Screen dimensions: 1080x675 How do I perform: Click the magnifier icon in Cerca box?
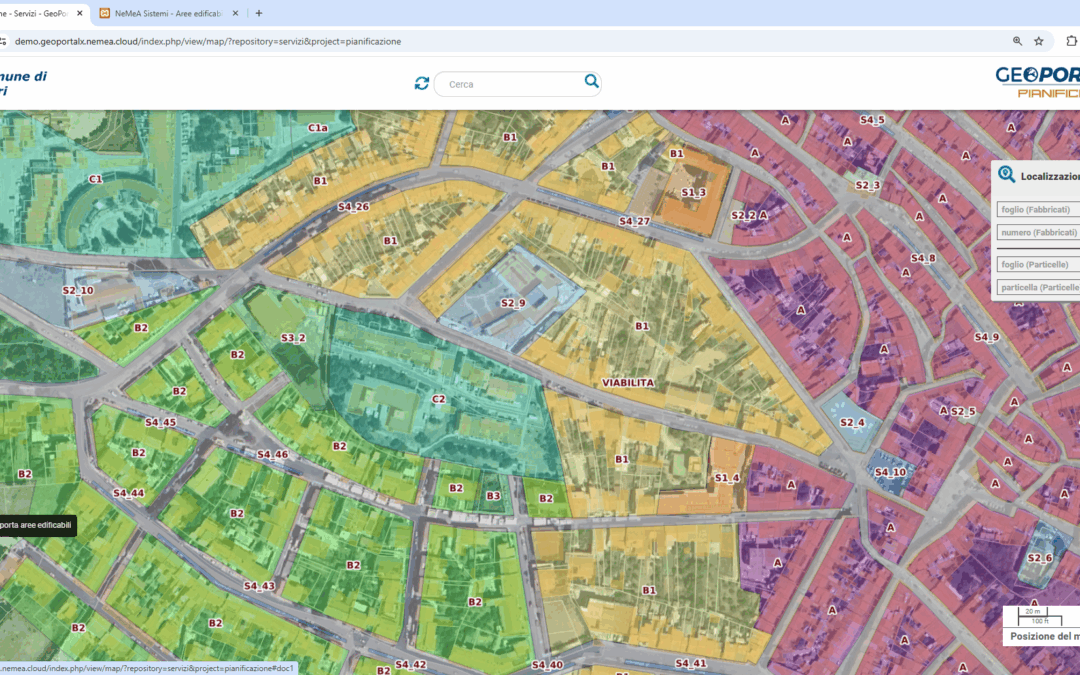[591, 82]
